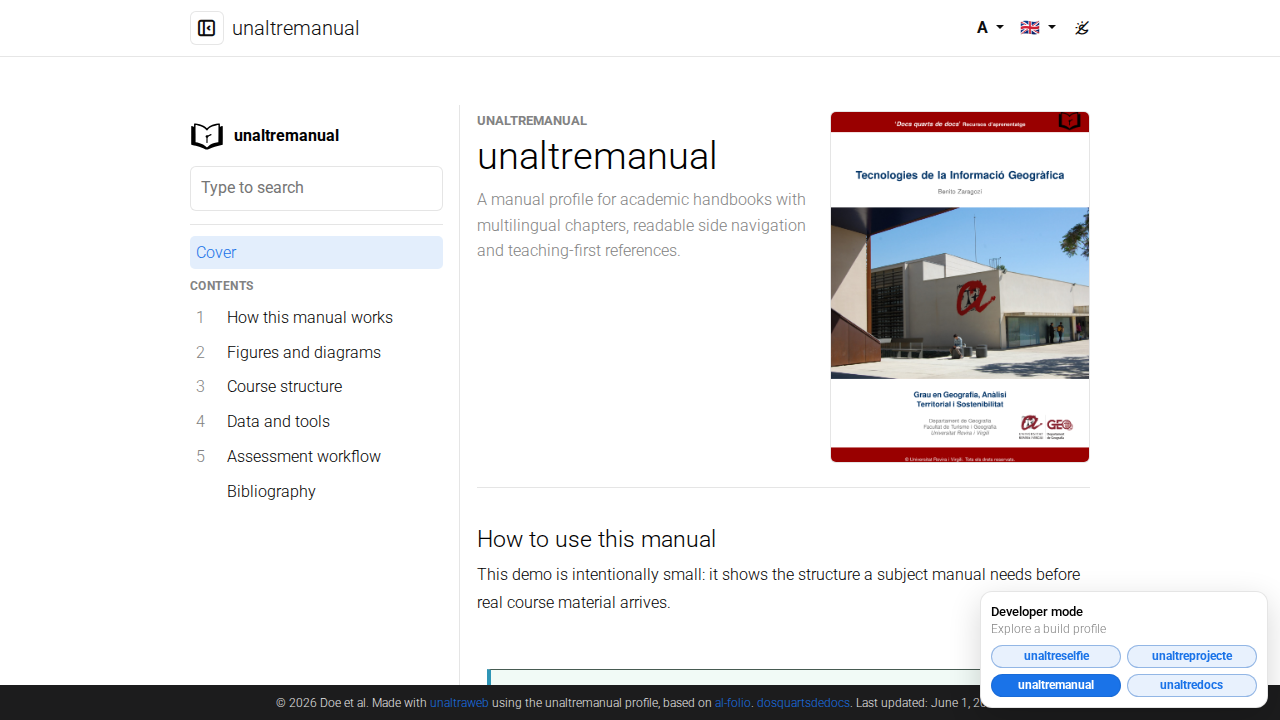
Task: Follow the dosquartsdedocs footer link
Action: click(803, 703)
